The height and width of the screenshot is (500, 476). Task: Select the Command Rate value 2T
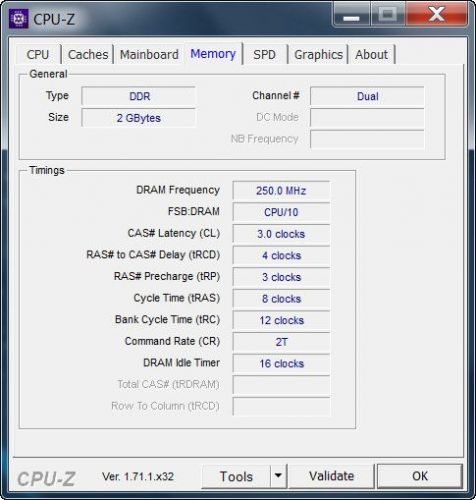[x=281, y=342]
